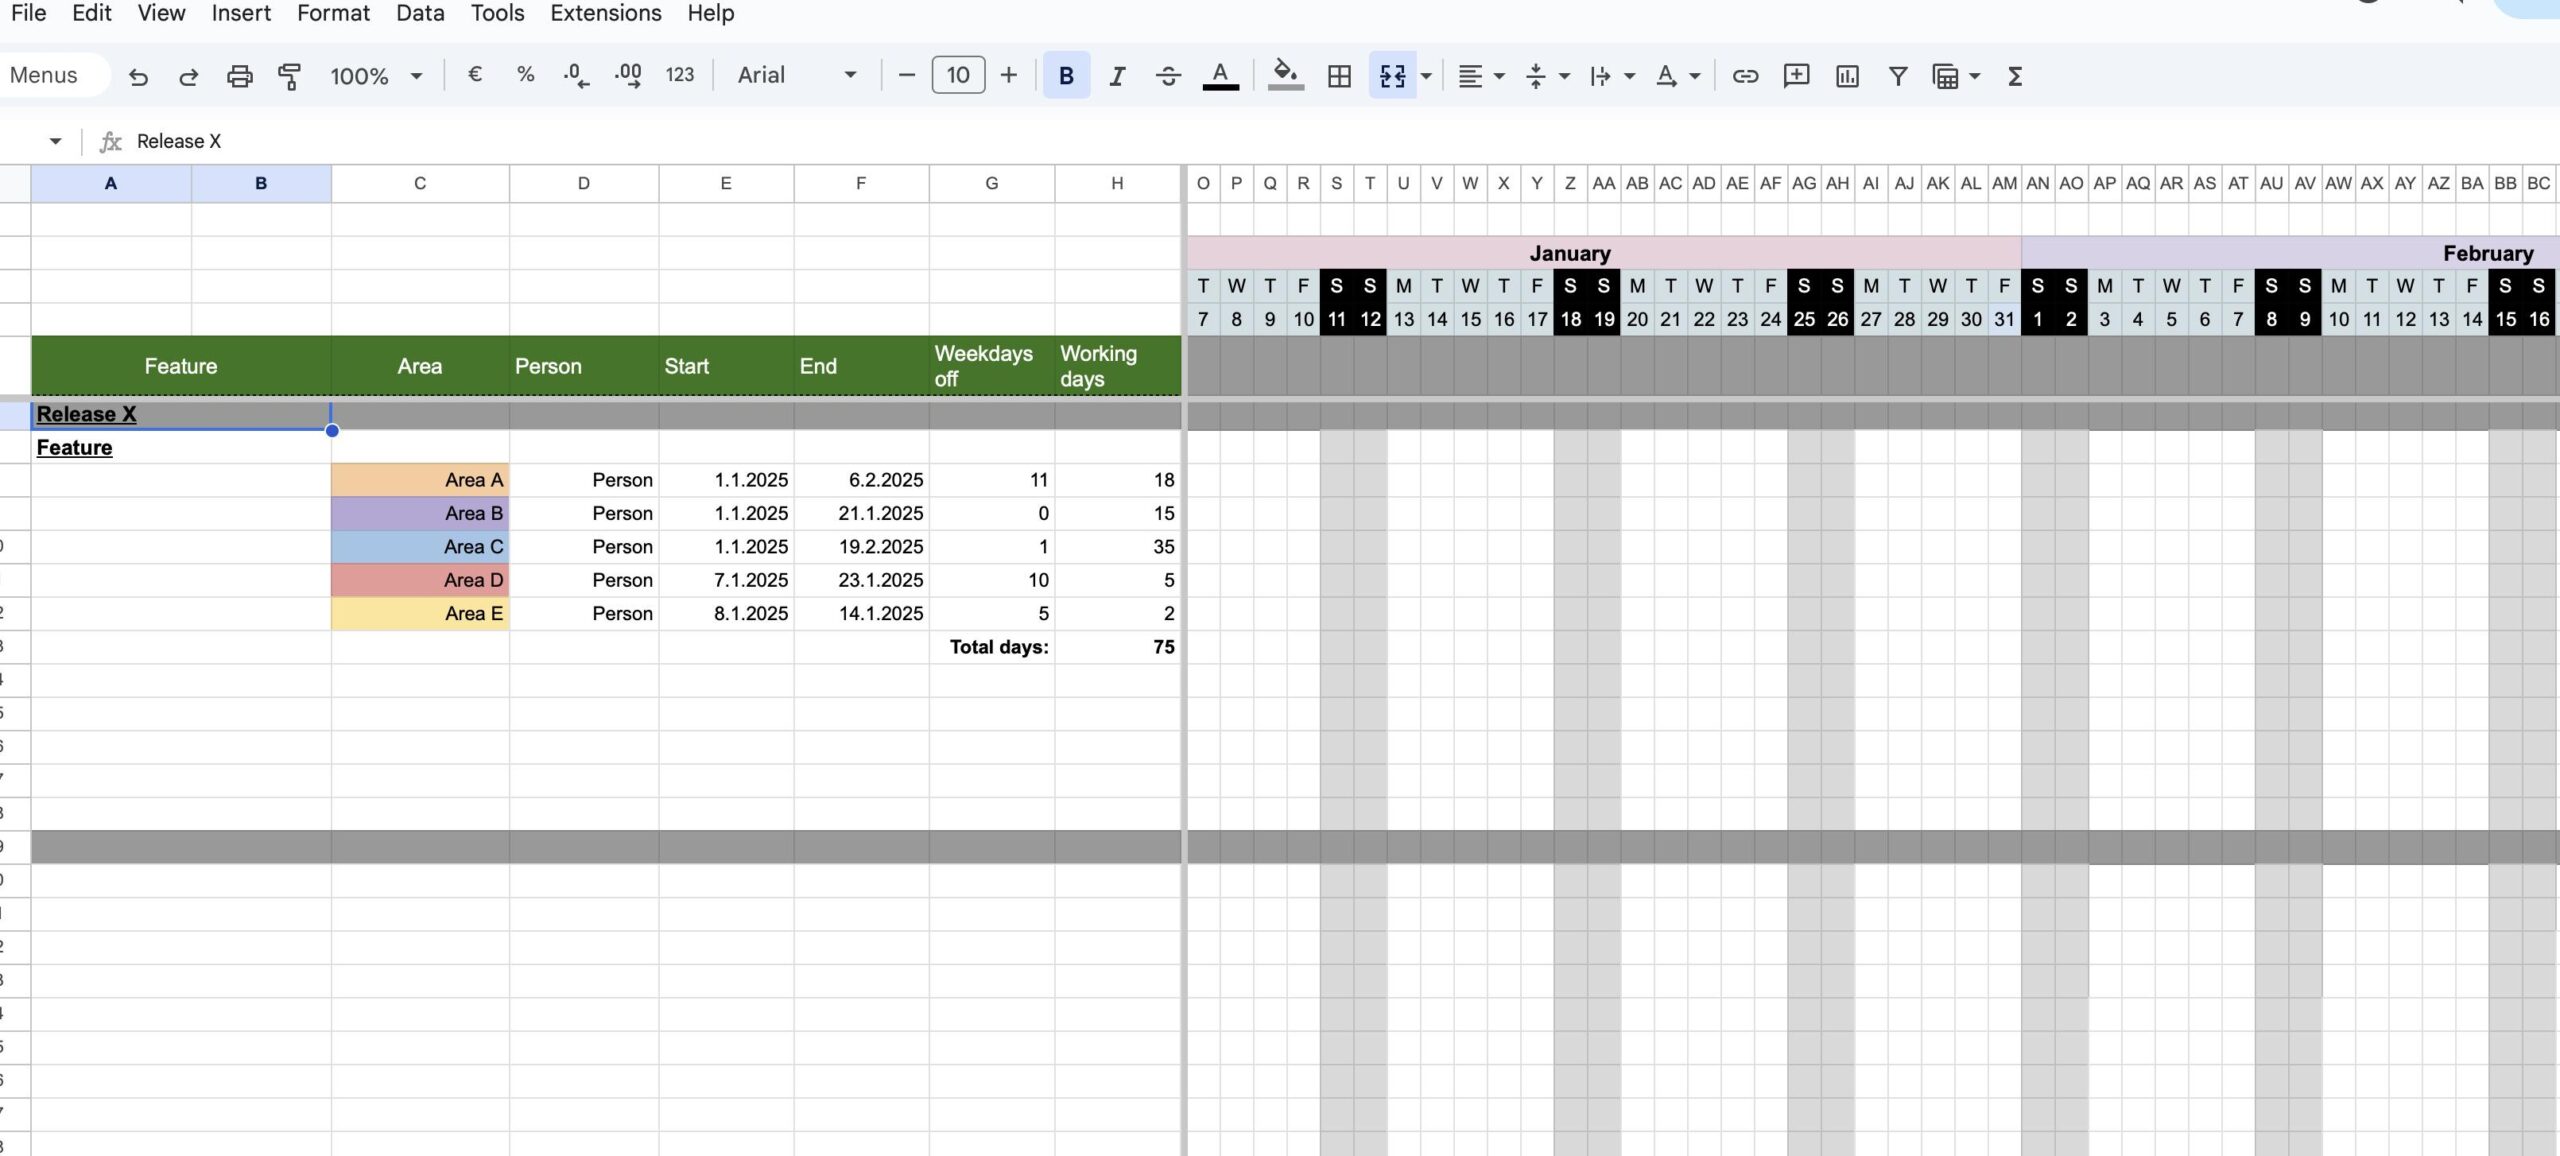Toggle bold formatting off

click(1066, 75)
